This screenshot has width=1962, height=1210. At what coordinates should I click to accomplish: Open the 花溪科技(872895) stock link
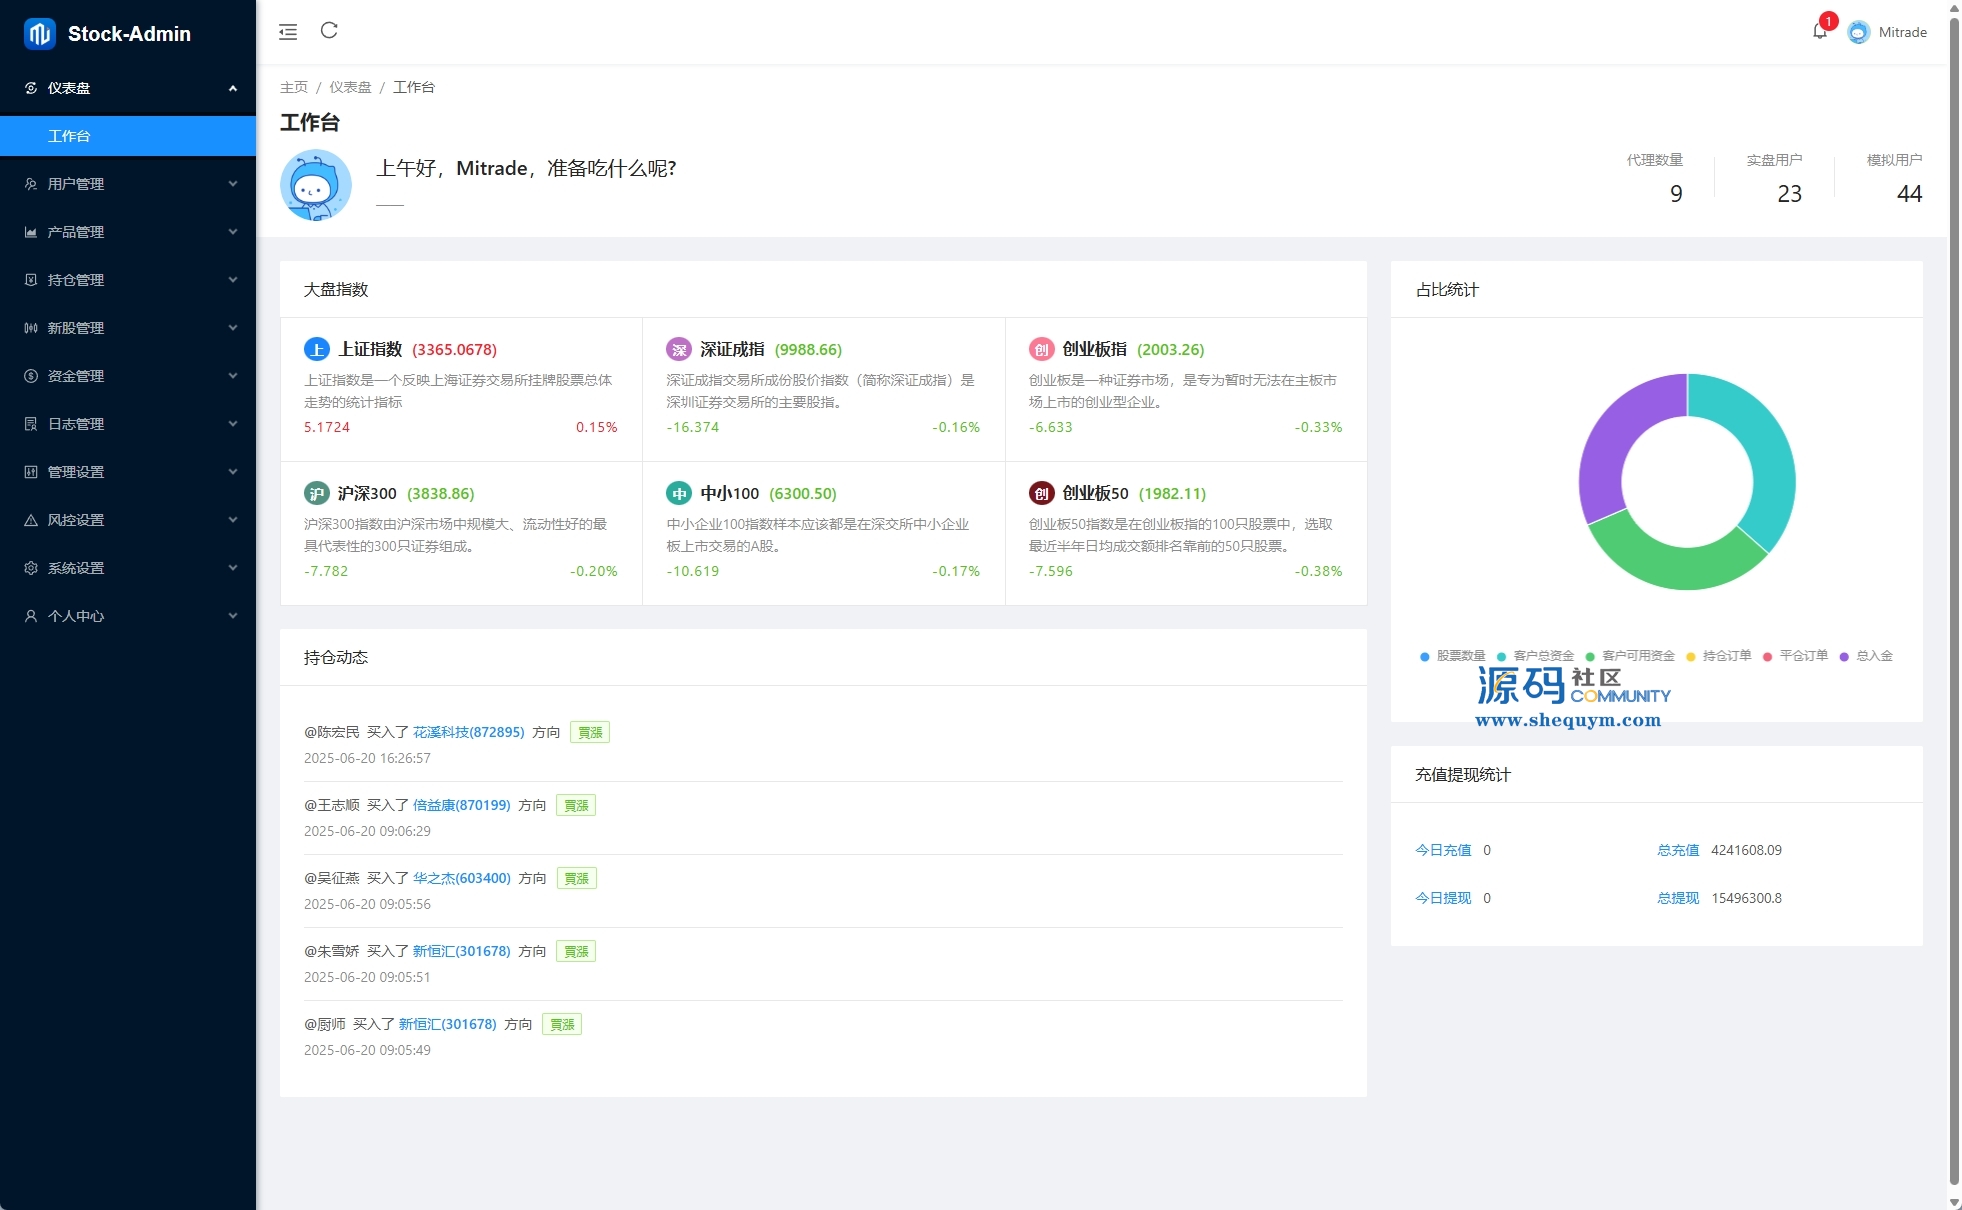pyautogui.click(x=468, y=732)
